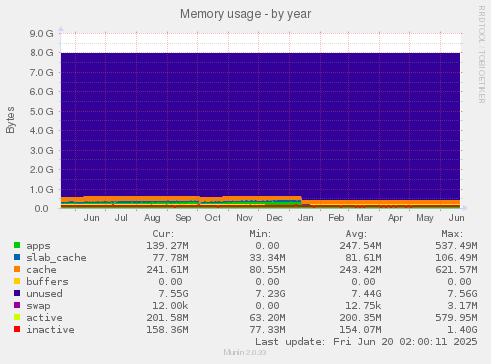Click the orange cache legend swatch
Viewport: 491px width, 364px height.
tap(17, 269)
